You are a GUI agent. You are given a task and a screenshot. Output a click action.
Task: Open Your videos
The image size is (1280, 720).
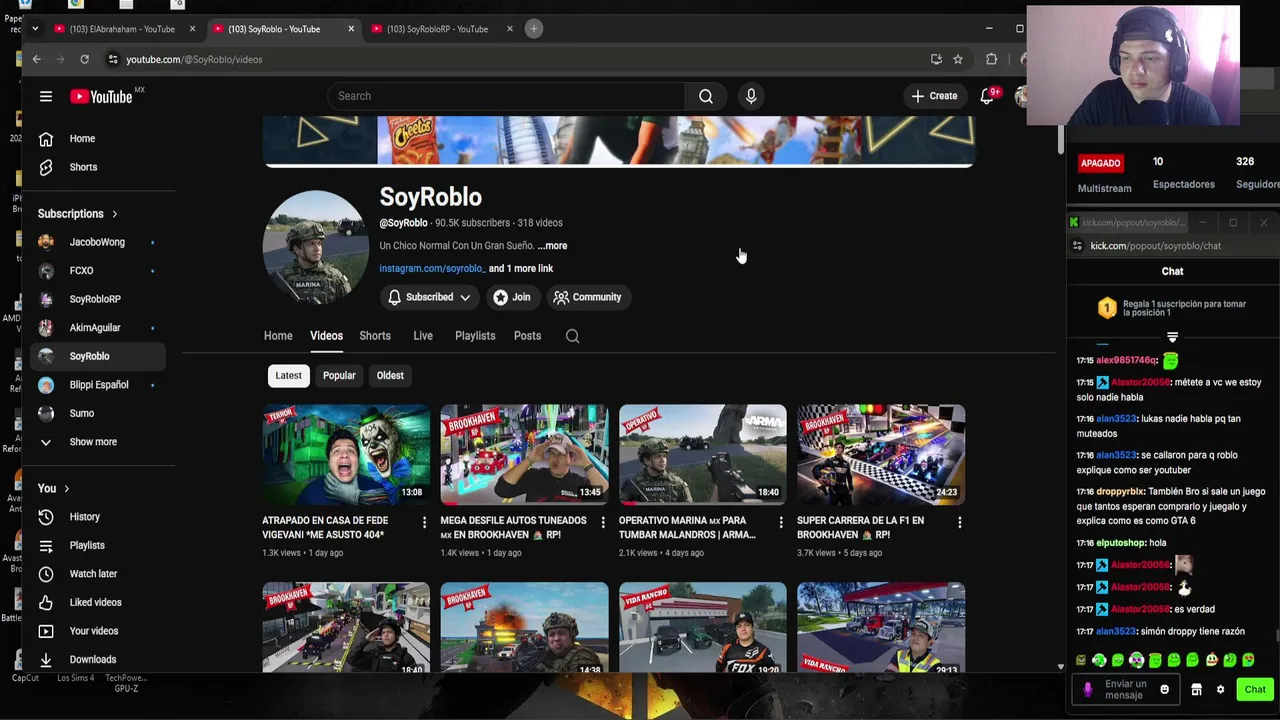click(100, 631)
